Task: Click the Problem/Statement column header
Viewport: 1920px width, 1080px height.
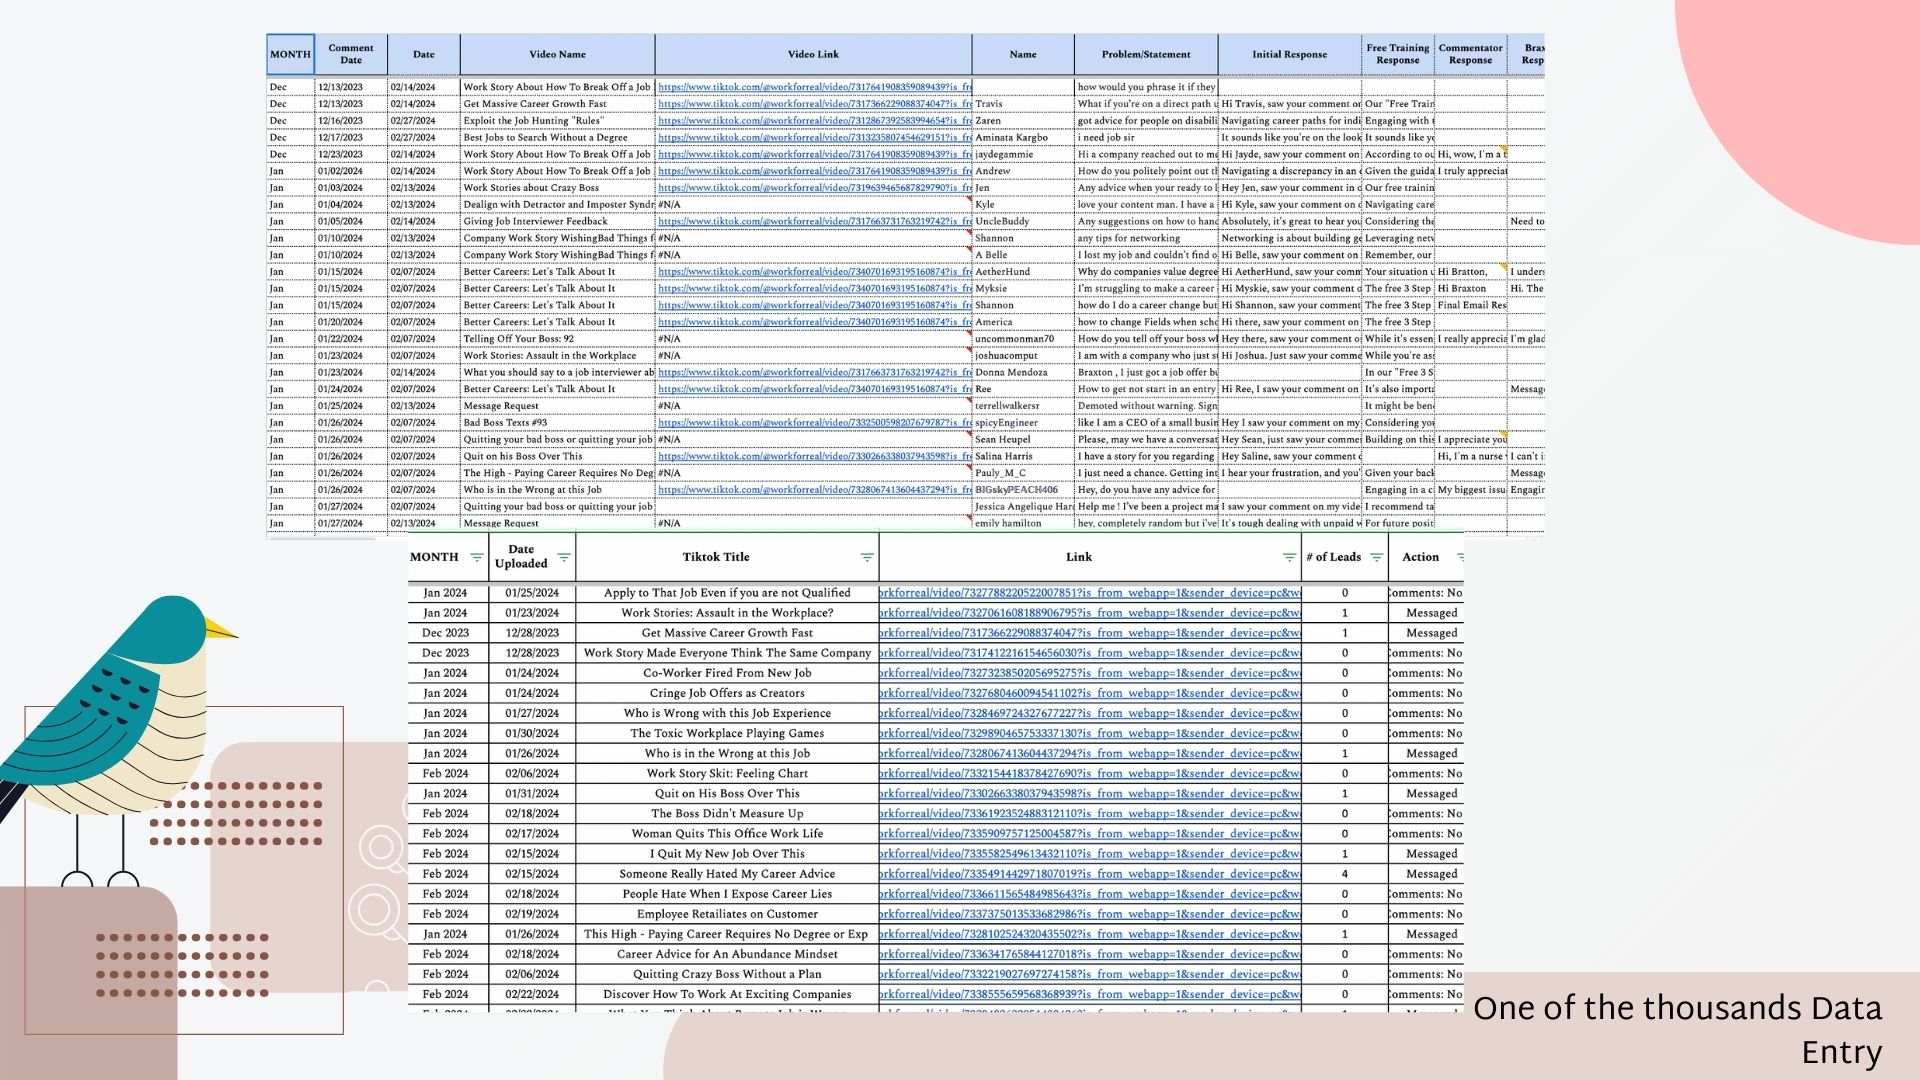Action: 1145,54
